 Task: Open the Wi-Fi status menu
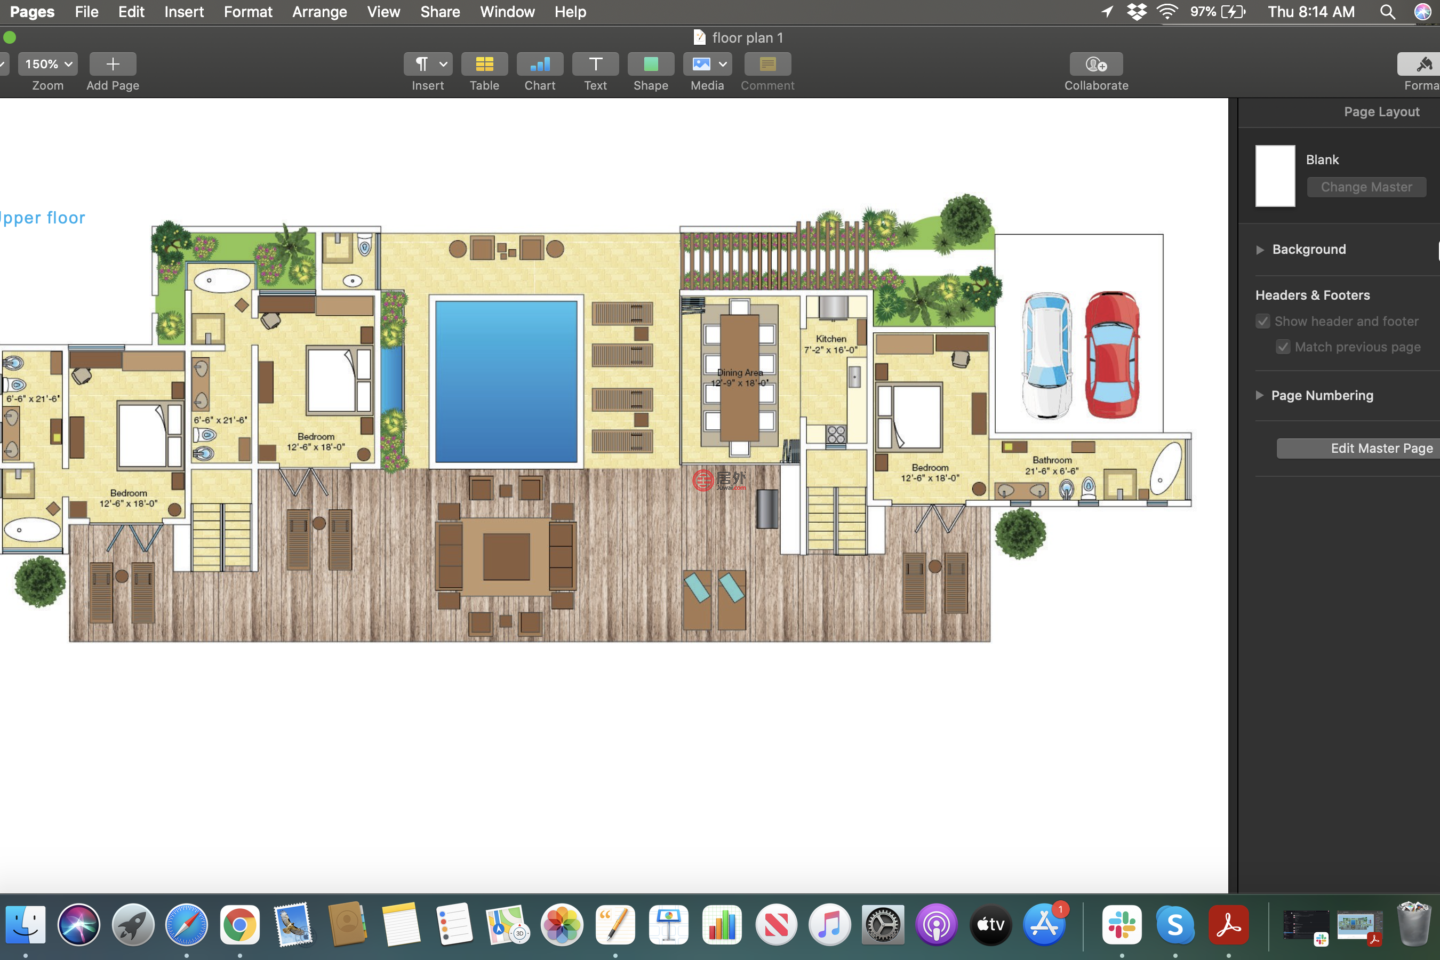pyautogui.click(x=1167, y=12)
